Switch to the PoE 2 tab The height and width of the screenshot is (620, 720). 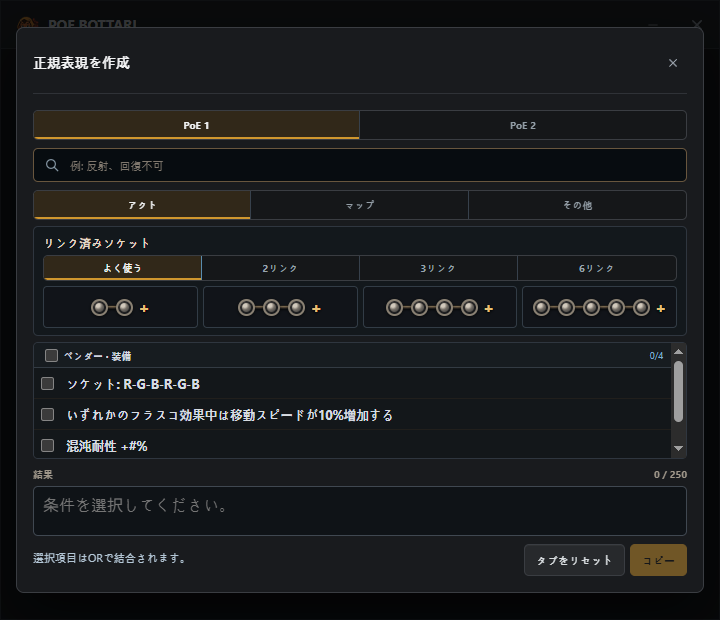(523, 125)
